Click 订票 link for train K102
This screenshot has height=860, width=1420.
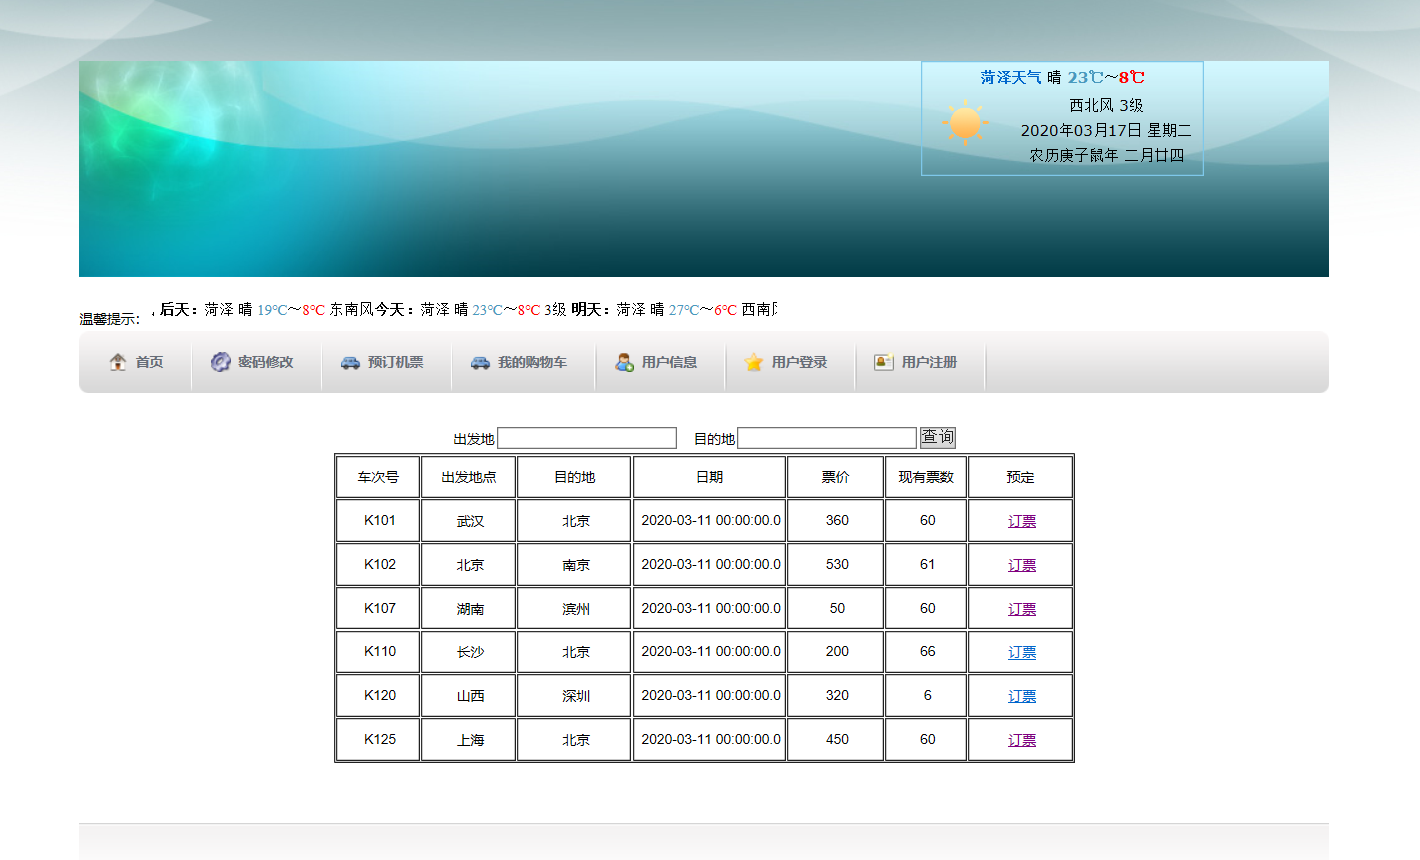coord(1022,565)
